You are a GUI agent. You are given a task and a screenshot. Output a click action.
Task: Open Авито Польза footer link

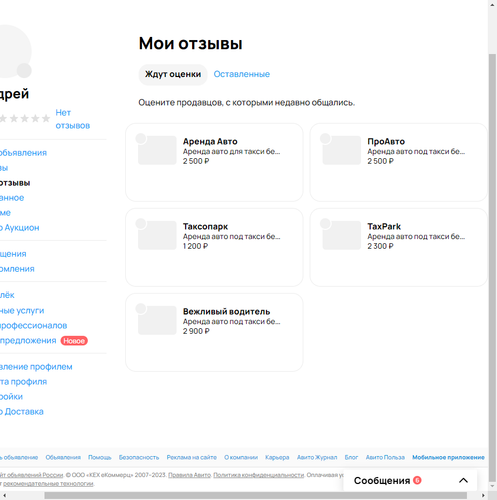[385, 457]
